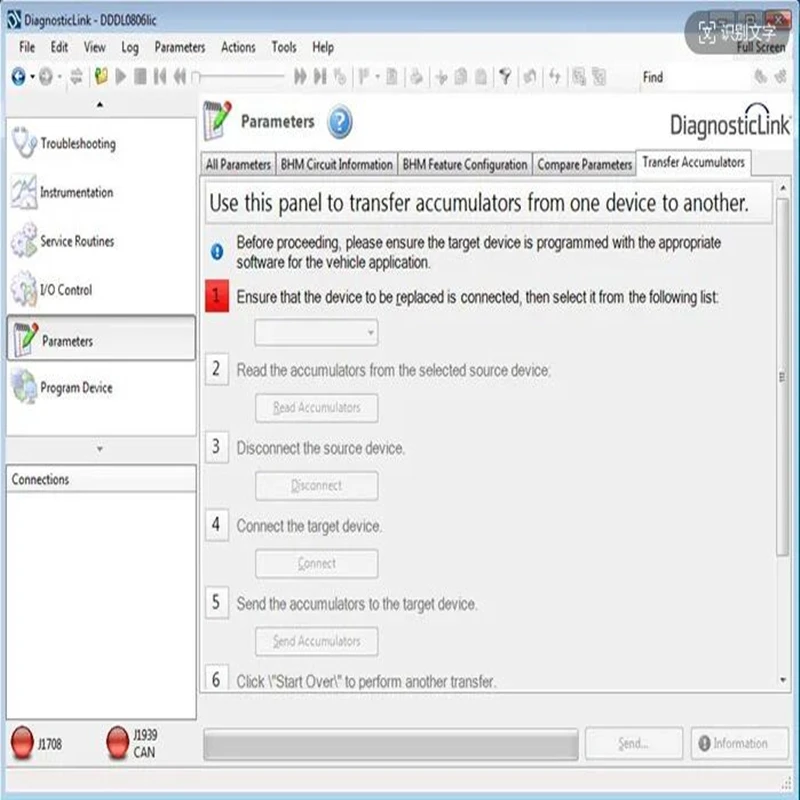Open the source device selection dropdown
The image size is (800, 800).
(316, 333)
